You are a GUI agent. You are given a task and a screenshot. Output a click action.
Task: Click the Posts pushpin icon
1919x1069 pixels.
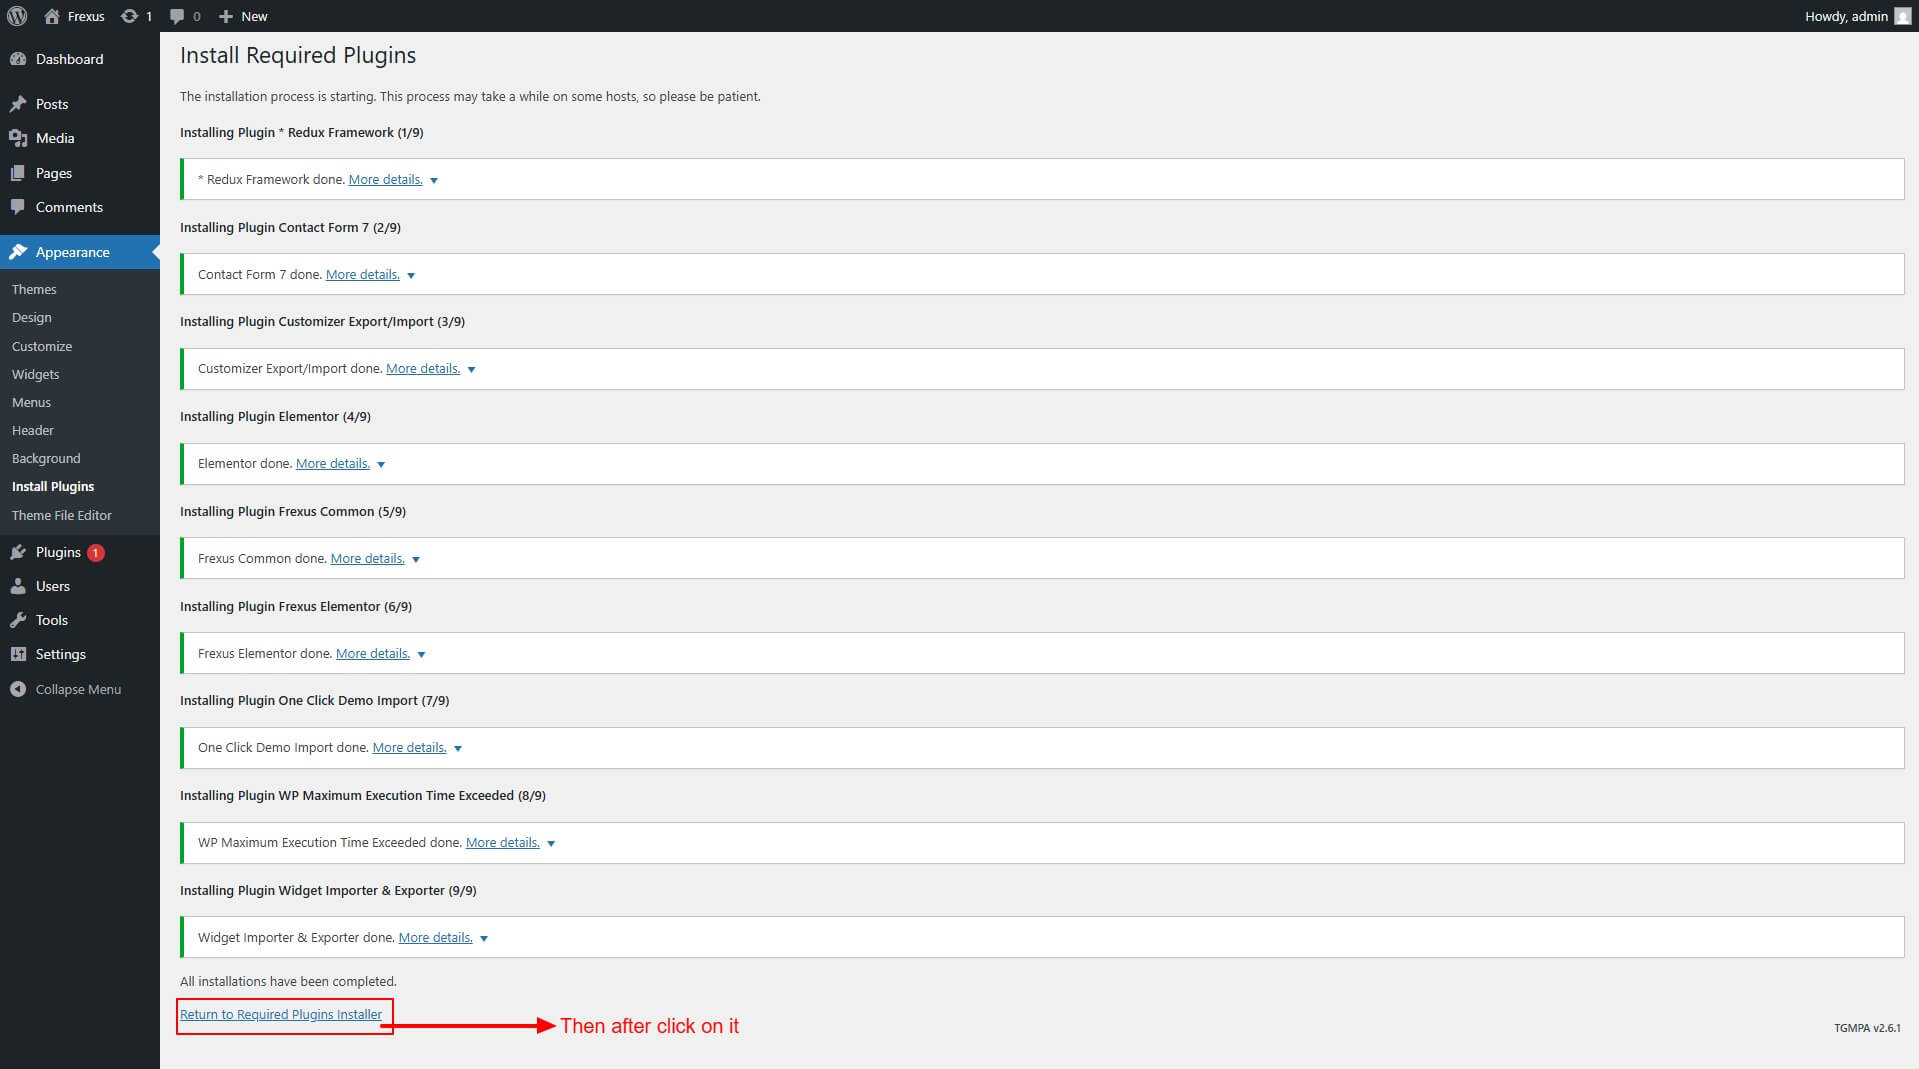(18, 104)
